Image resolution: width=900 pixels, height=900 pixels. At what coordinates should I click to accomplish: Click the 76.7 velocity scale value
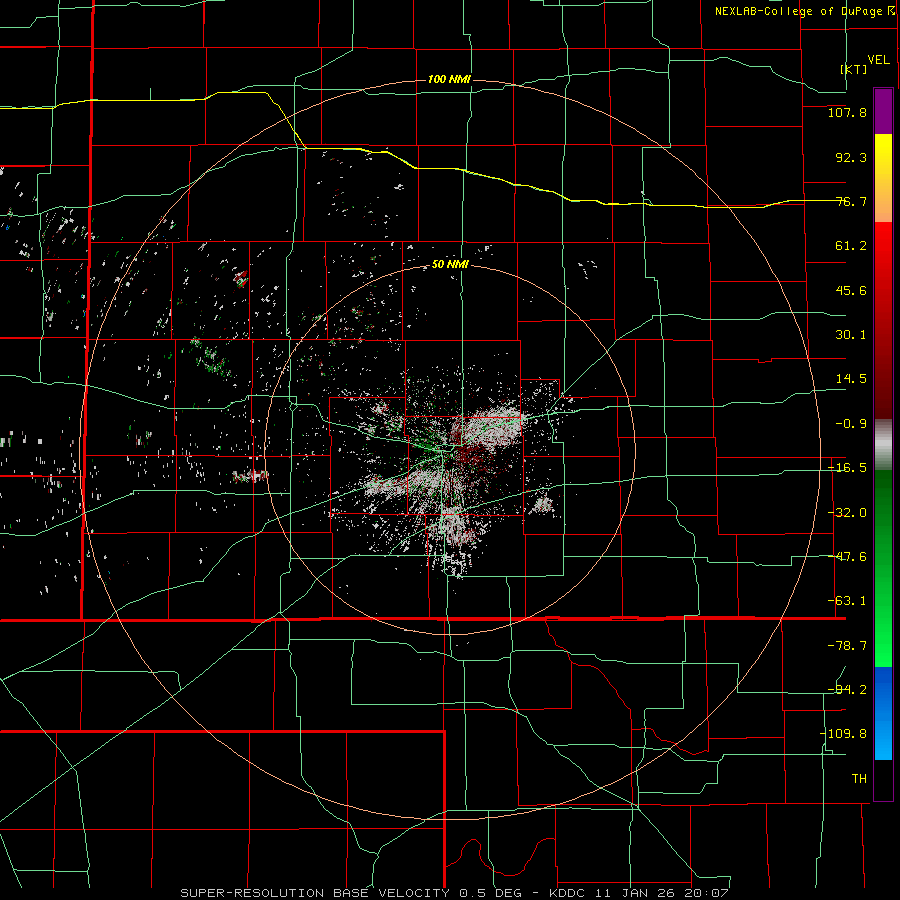(x=851, y=201)
